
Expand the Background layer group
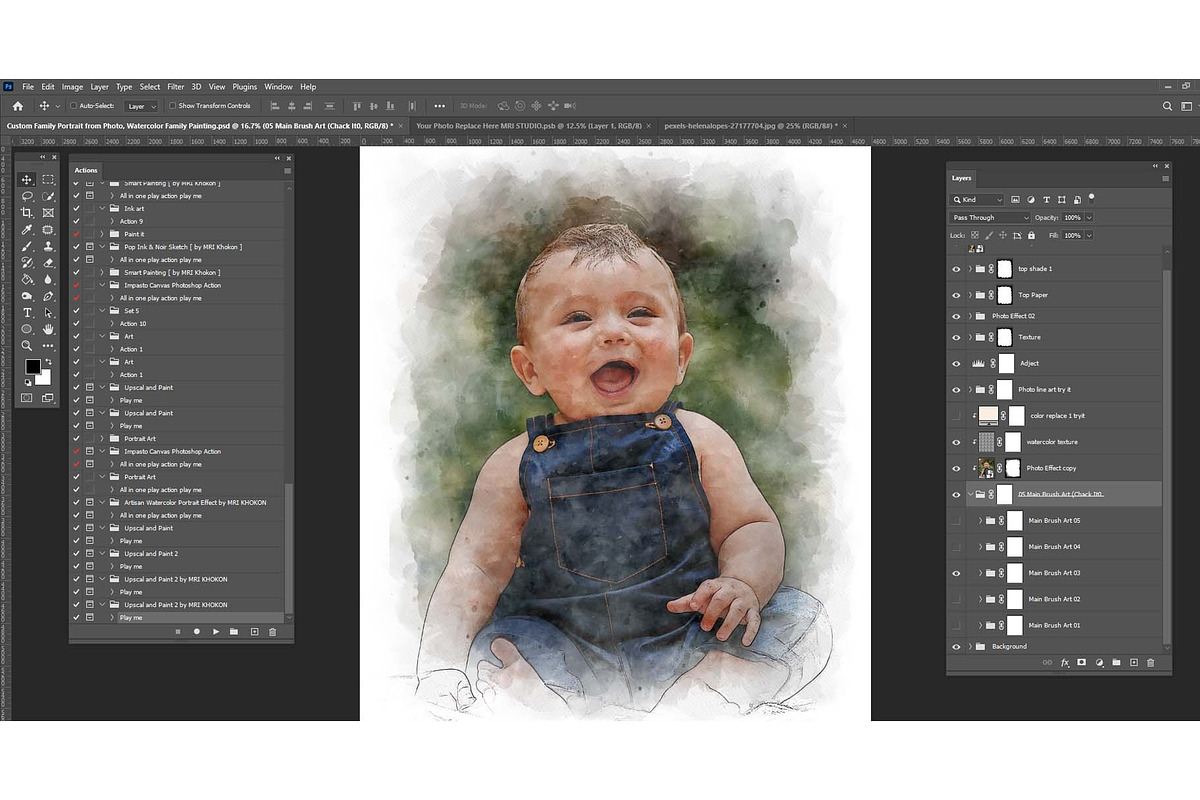tap(970, 646)
